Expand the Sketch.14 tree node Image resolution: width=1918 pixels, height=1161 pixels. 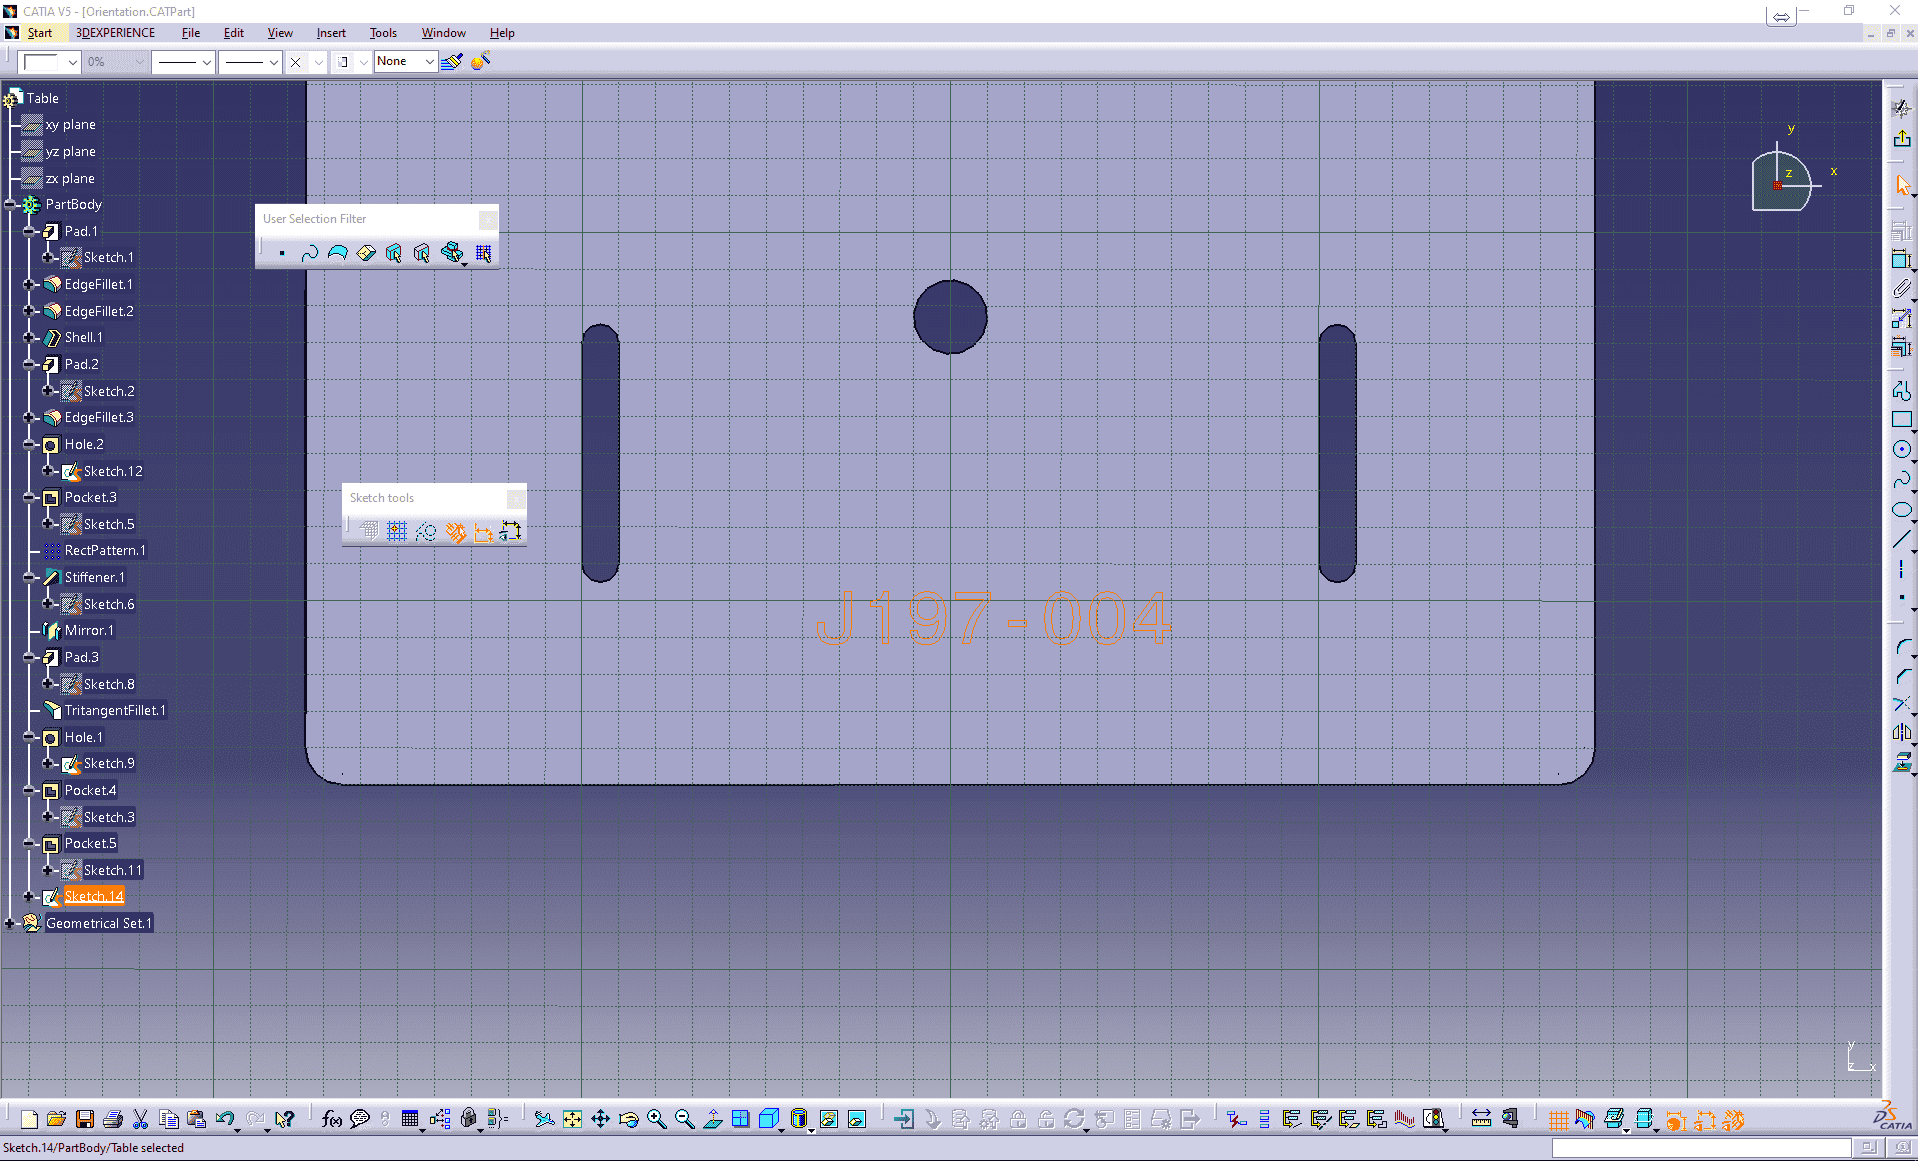click(x=29, y=897)
